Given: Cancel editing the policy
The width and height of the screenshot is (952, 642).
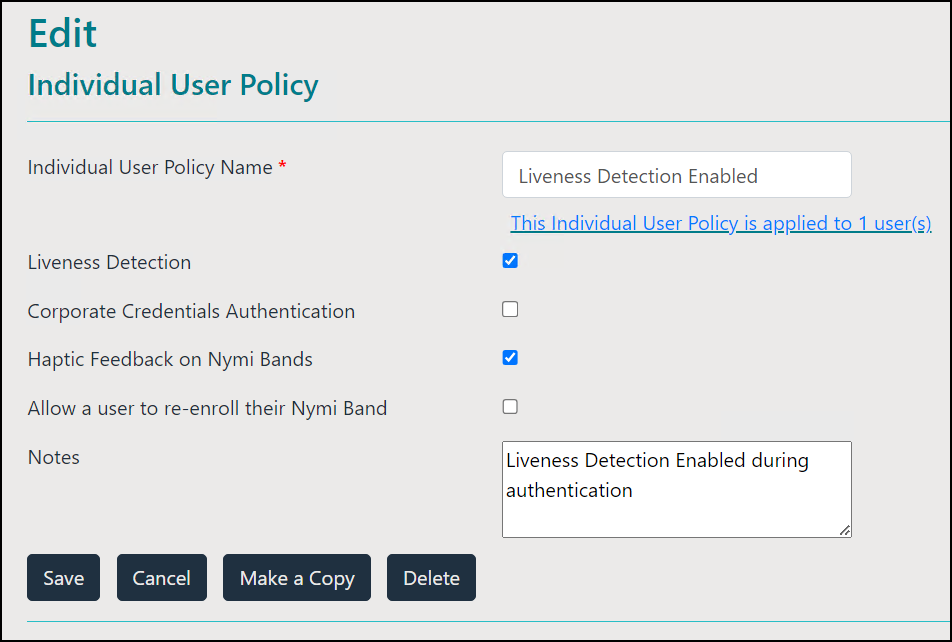Looking at the screenshot, I should [x=162, y=578].
